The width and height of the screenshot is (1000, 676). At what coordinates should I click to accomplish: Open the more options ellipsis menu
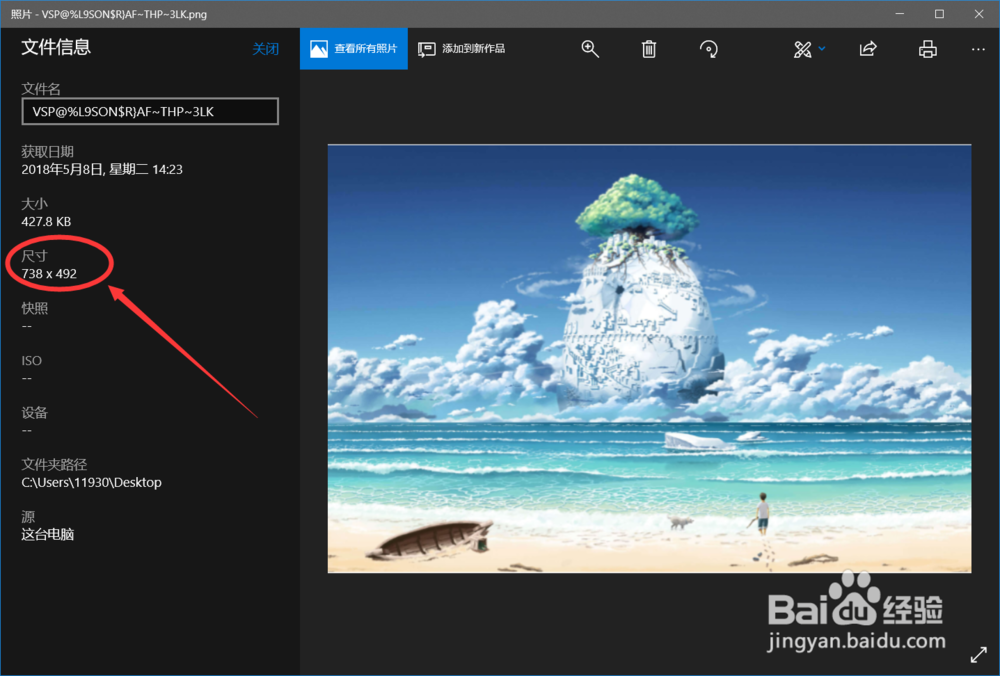[978, 49]
